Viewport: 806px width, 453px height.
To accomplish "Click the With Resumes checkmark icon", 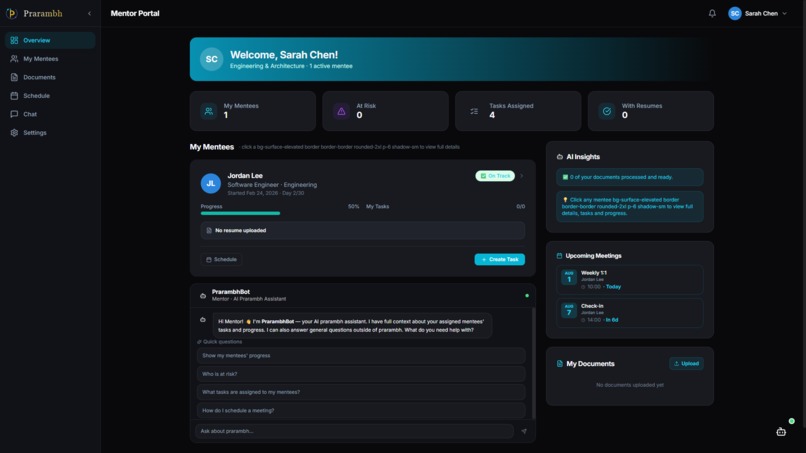I will [x=607, y=111].
